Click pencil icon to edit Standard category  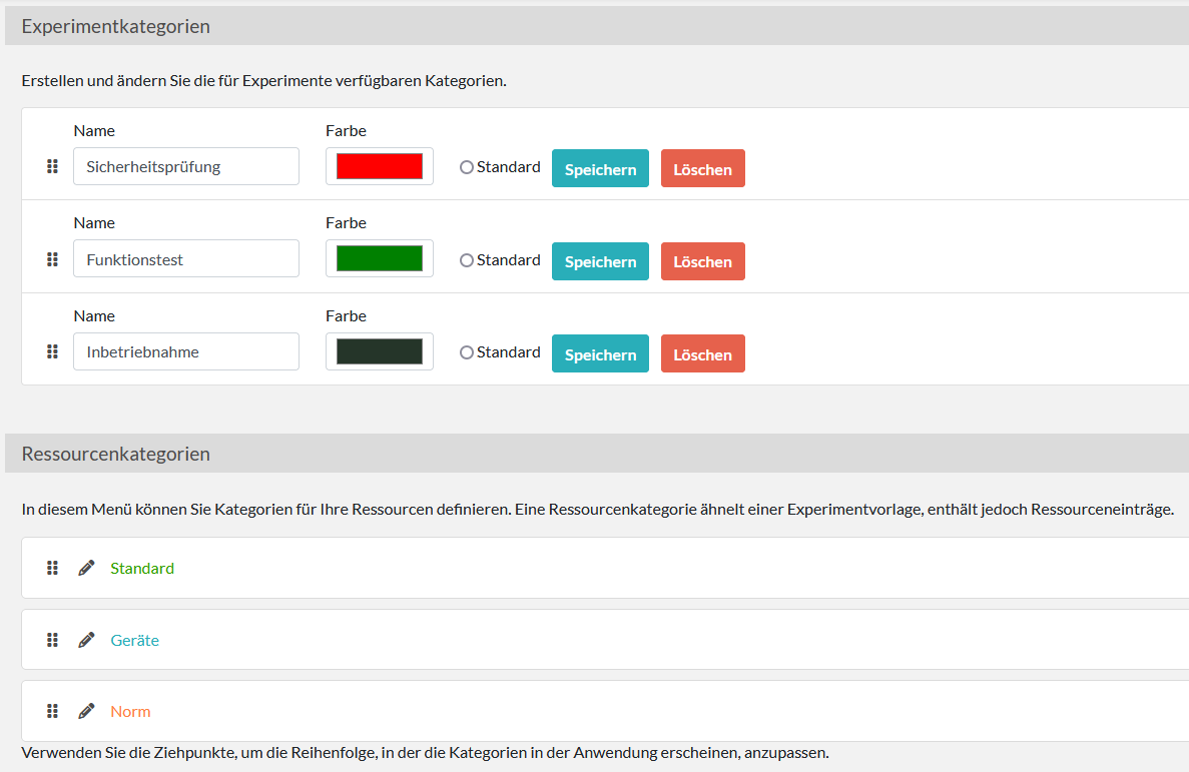87,568
